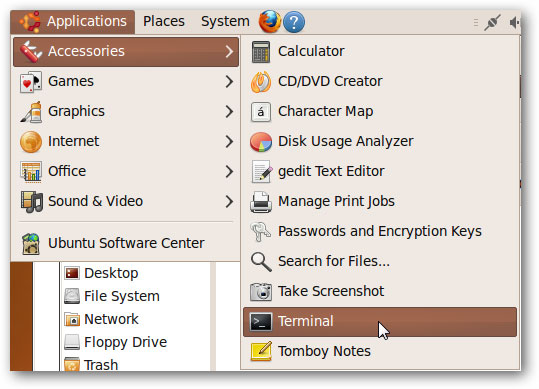This screenshot has width=539, height=389.
Task: Click the Take Screenshot camera icon
Action: tap(261, 291)
